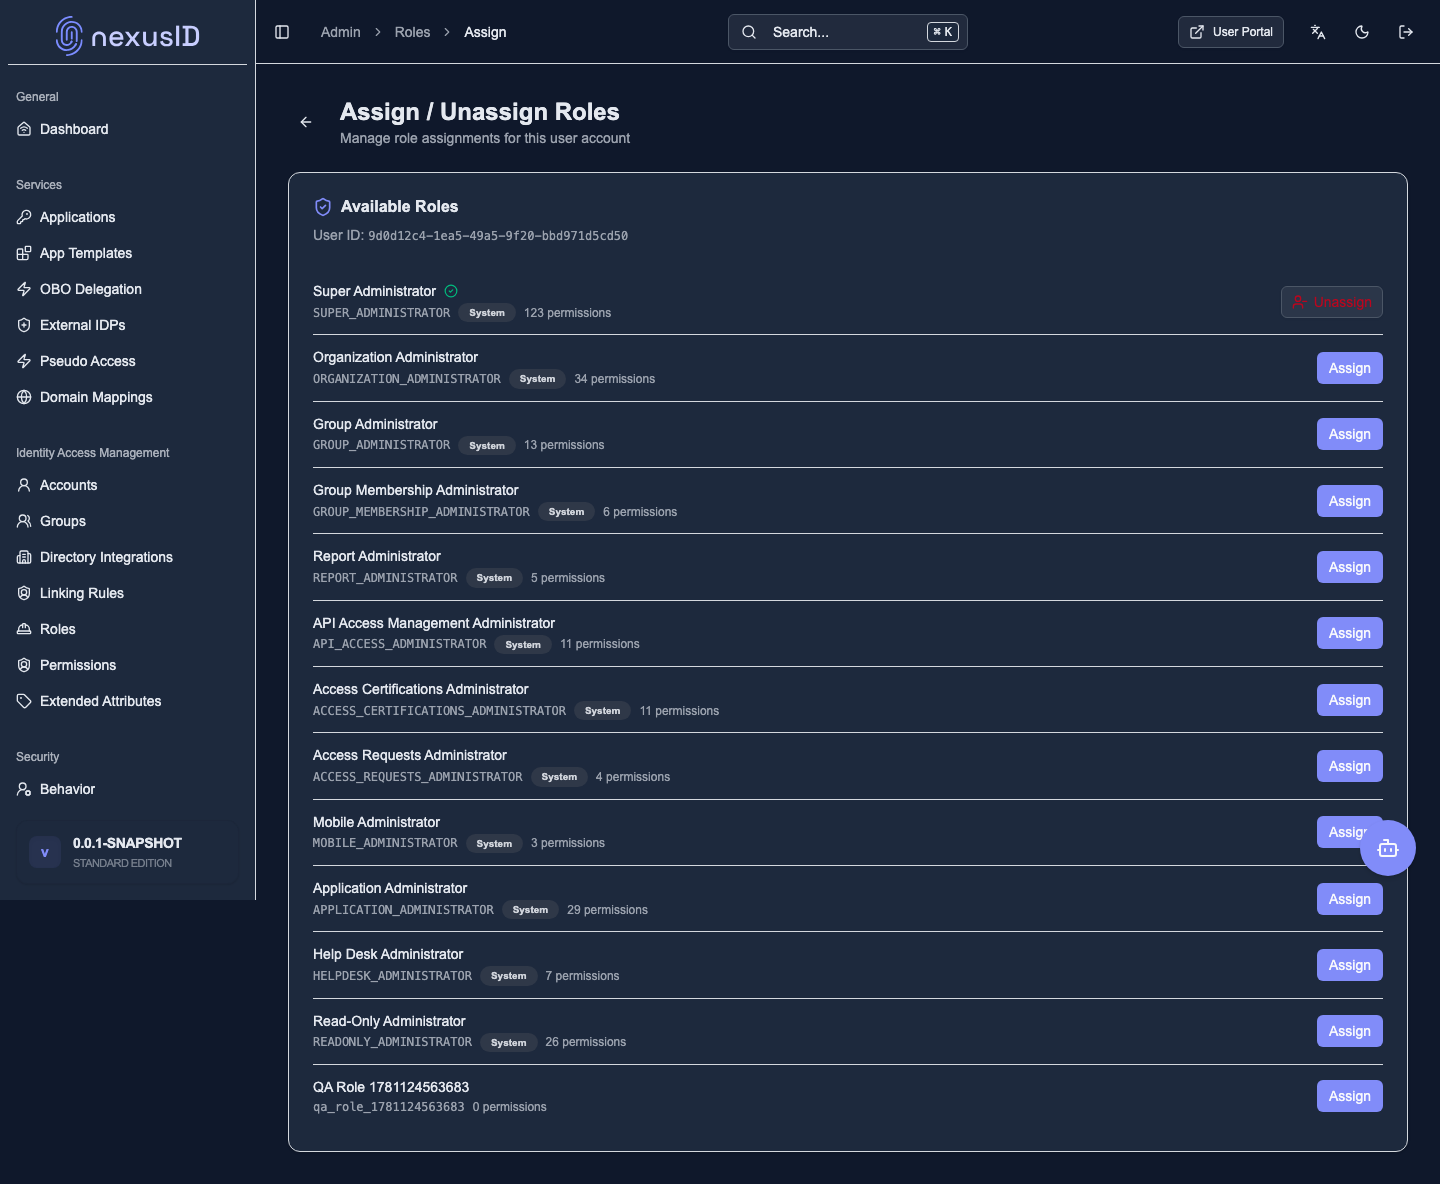The width and height of the screenshot is (1440, 1184).
Task: Click the Roles hard-hat icon
Action: point(24,629)
